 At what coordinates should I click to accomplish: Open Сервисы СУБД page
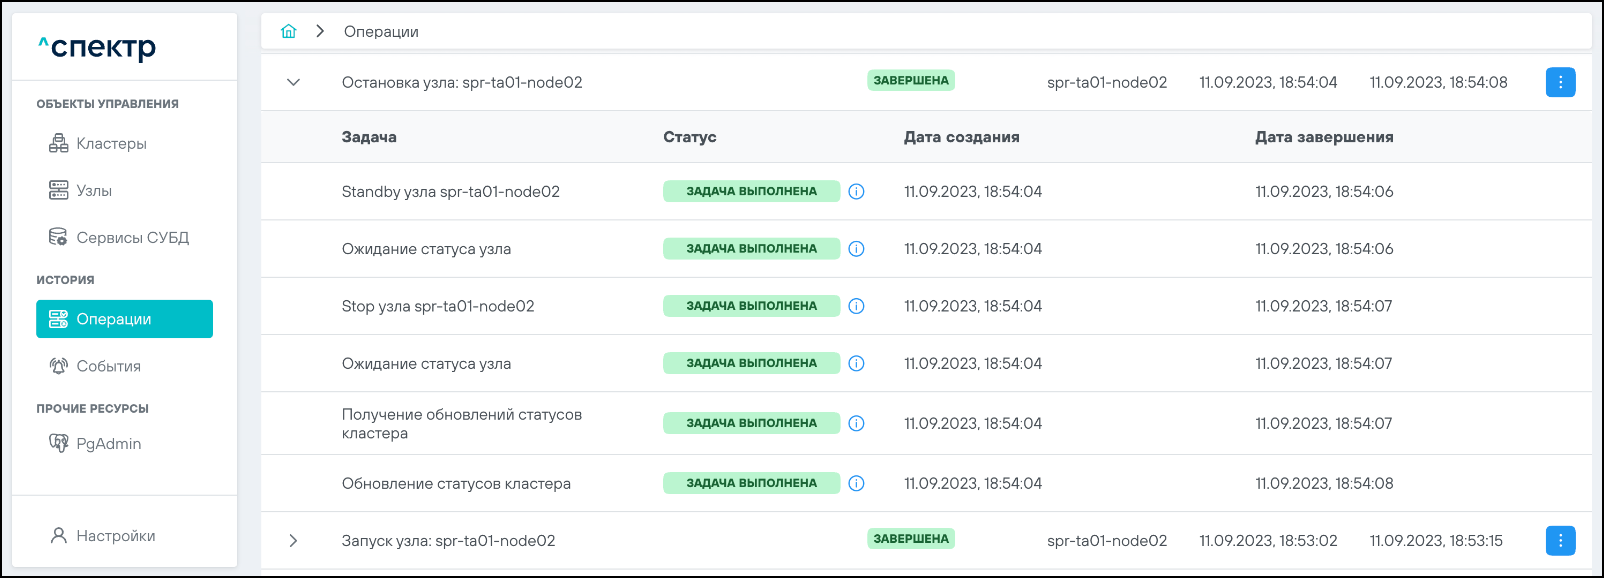click(x=132, y=238)
